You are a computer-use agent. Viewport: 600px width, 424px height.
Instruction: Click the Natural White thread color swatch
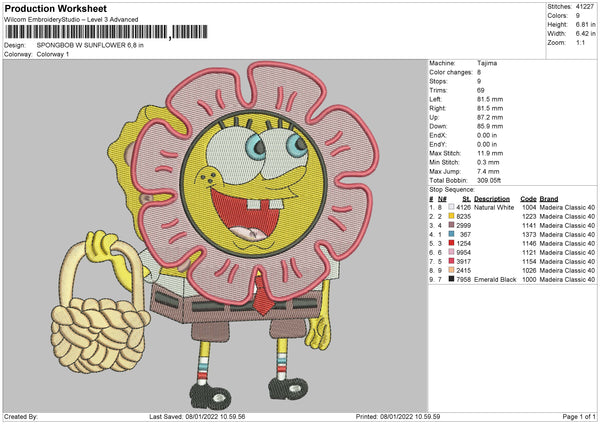(x=452, y=207)
